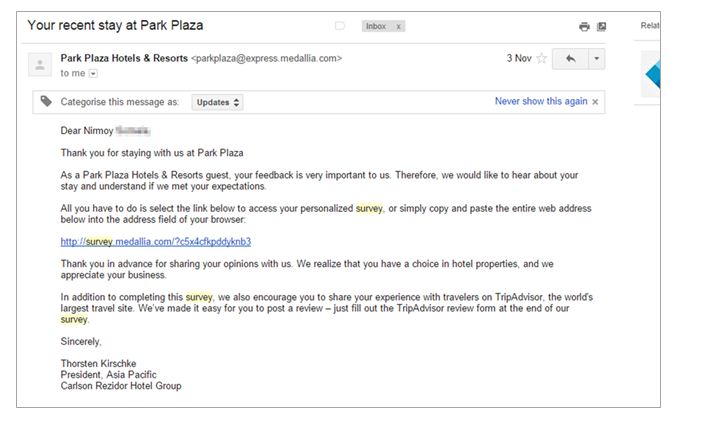This screenshot has width=715, height=428.
Task: Open the survey.medallia.com survey link
Action: pyautogui.click(x=155, y=242)
